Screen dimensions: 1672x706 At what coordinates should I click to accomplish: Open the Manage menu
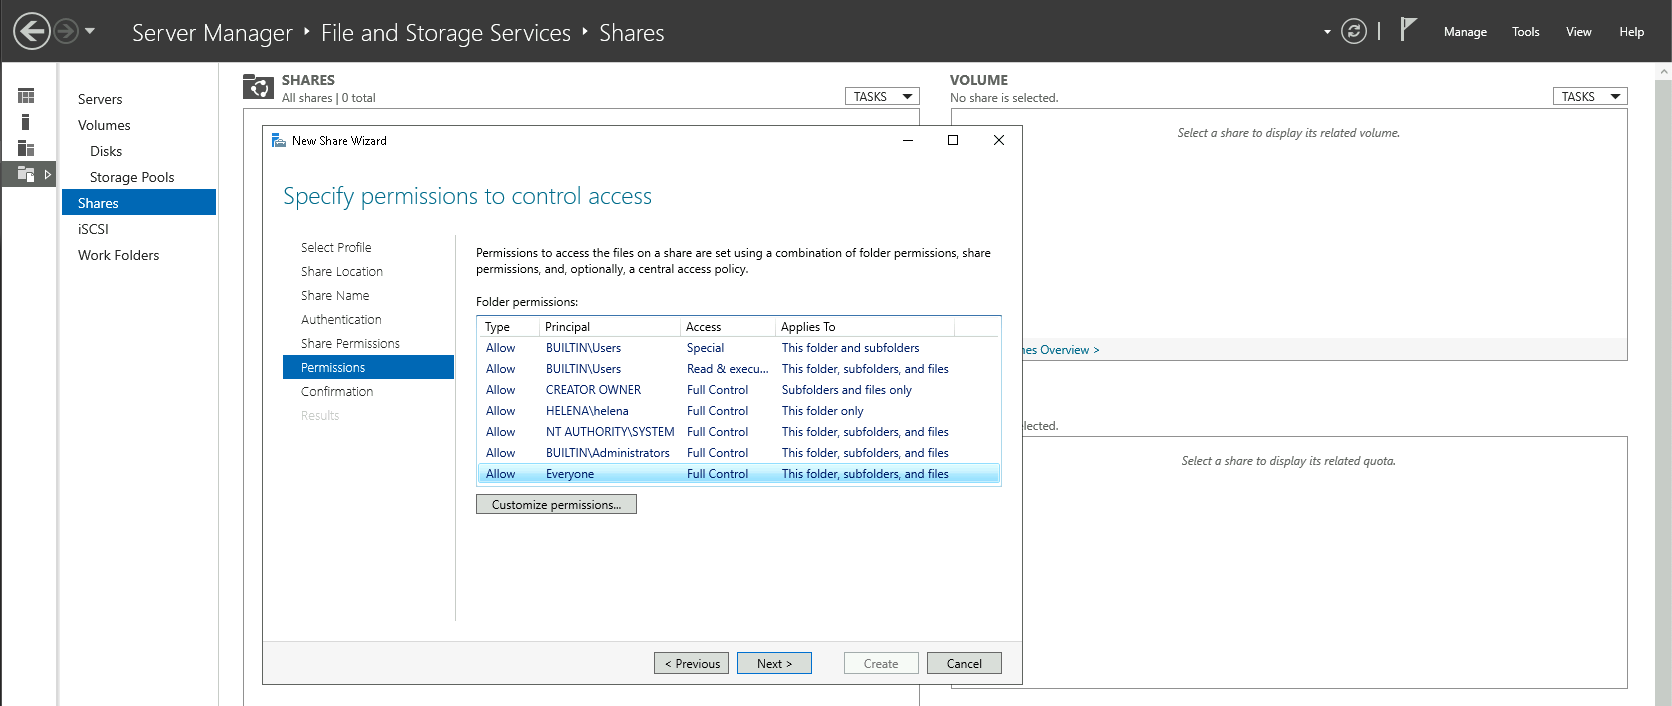[1464, 32]
